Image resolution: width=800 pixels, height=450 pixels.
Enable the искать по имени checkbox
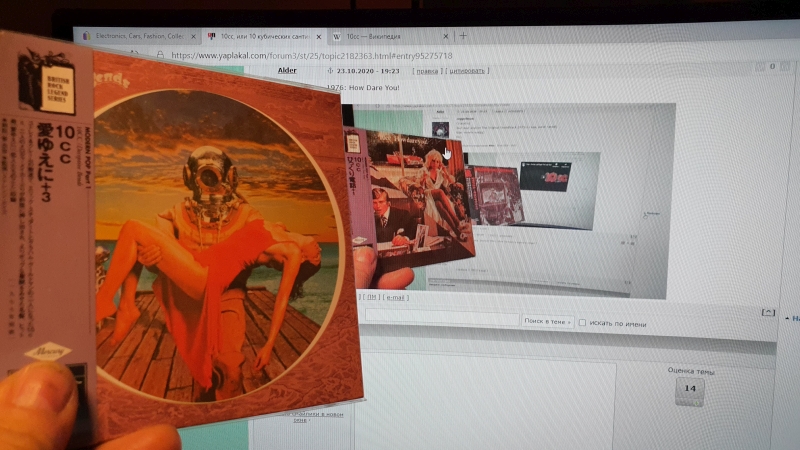coord(582,323)
